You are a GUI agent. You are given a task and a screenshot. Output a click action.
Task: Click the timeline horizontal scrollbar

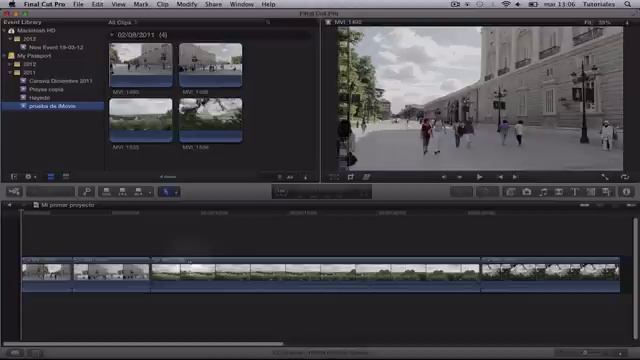(143, 344)
